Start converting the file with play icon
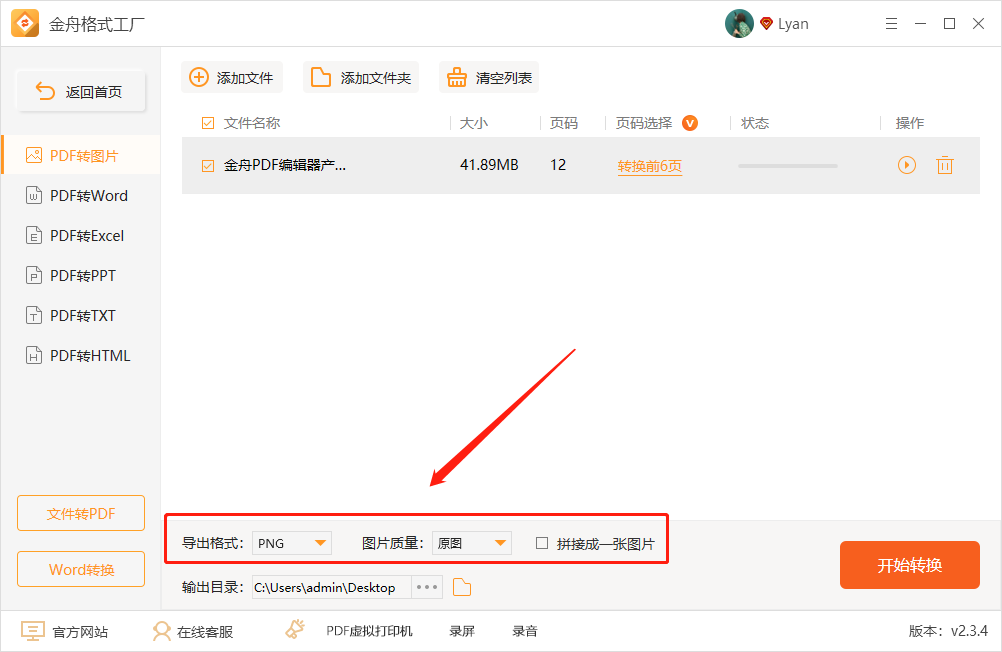This screenshot has height=652, width=1002. point(907,166)
